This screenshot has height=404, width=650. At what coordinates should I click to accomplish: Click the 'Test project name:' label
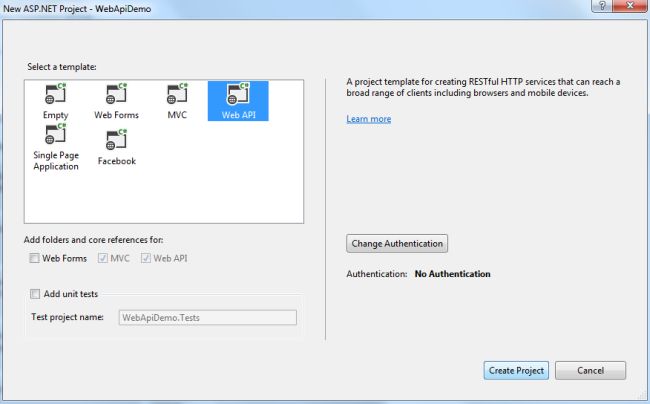[x=67, y=317]
